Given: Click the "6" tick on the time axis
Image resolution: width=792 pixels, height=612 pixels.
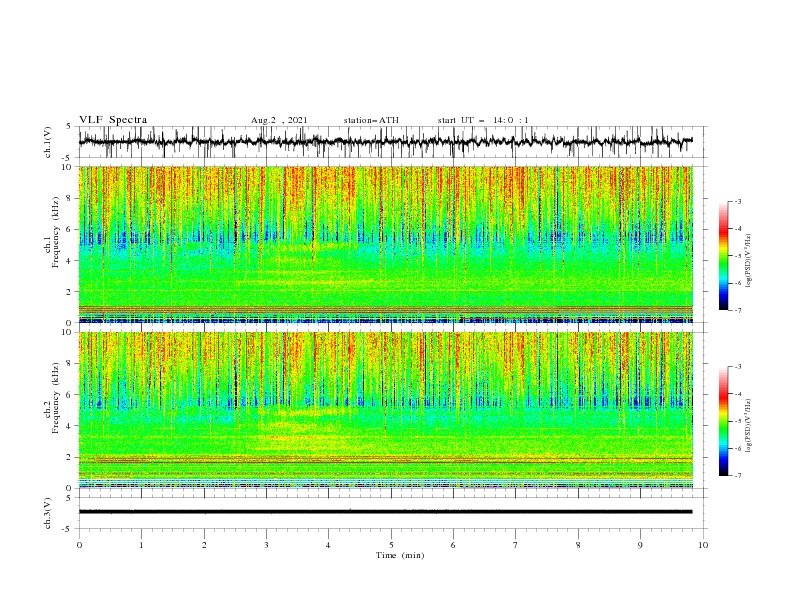Looking at the screenshot, I should 454,545.
